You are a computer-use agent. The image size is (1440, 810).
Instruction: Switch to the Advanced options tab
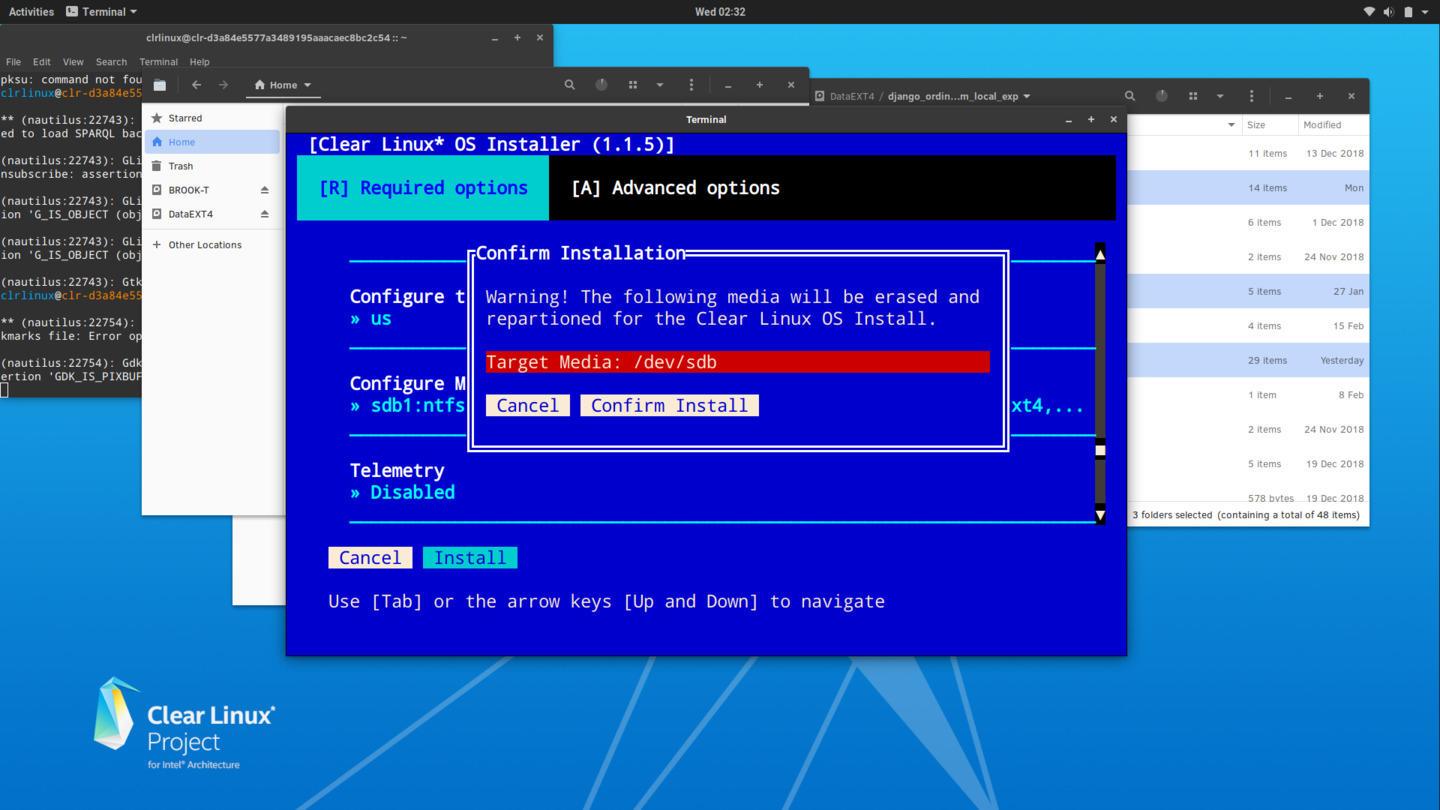(x=675, y=188)
